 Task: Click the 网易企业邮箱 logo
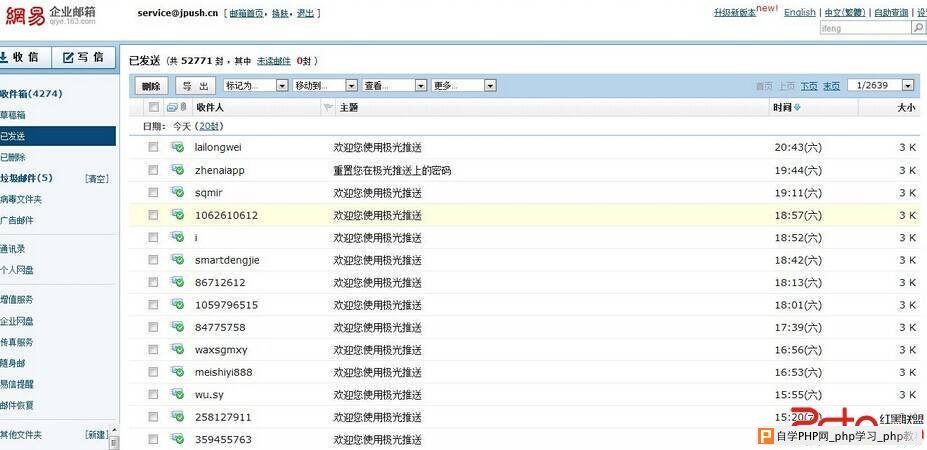click(50, 15)
